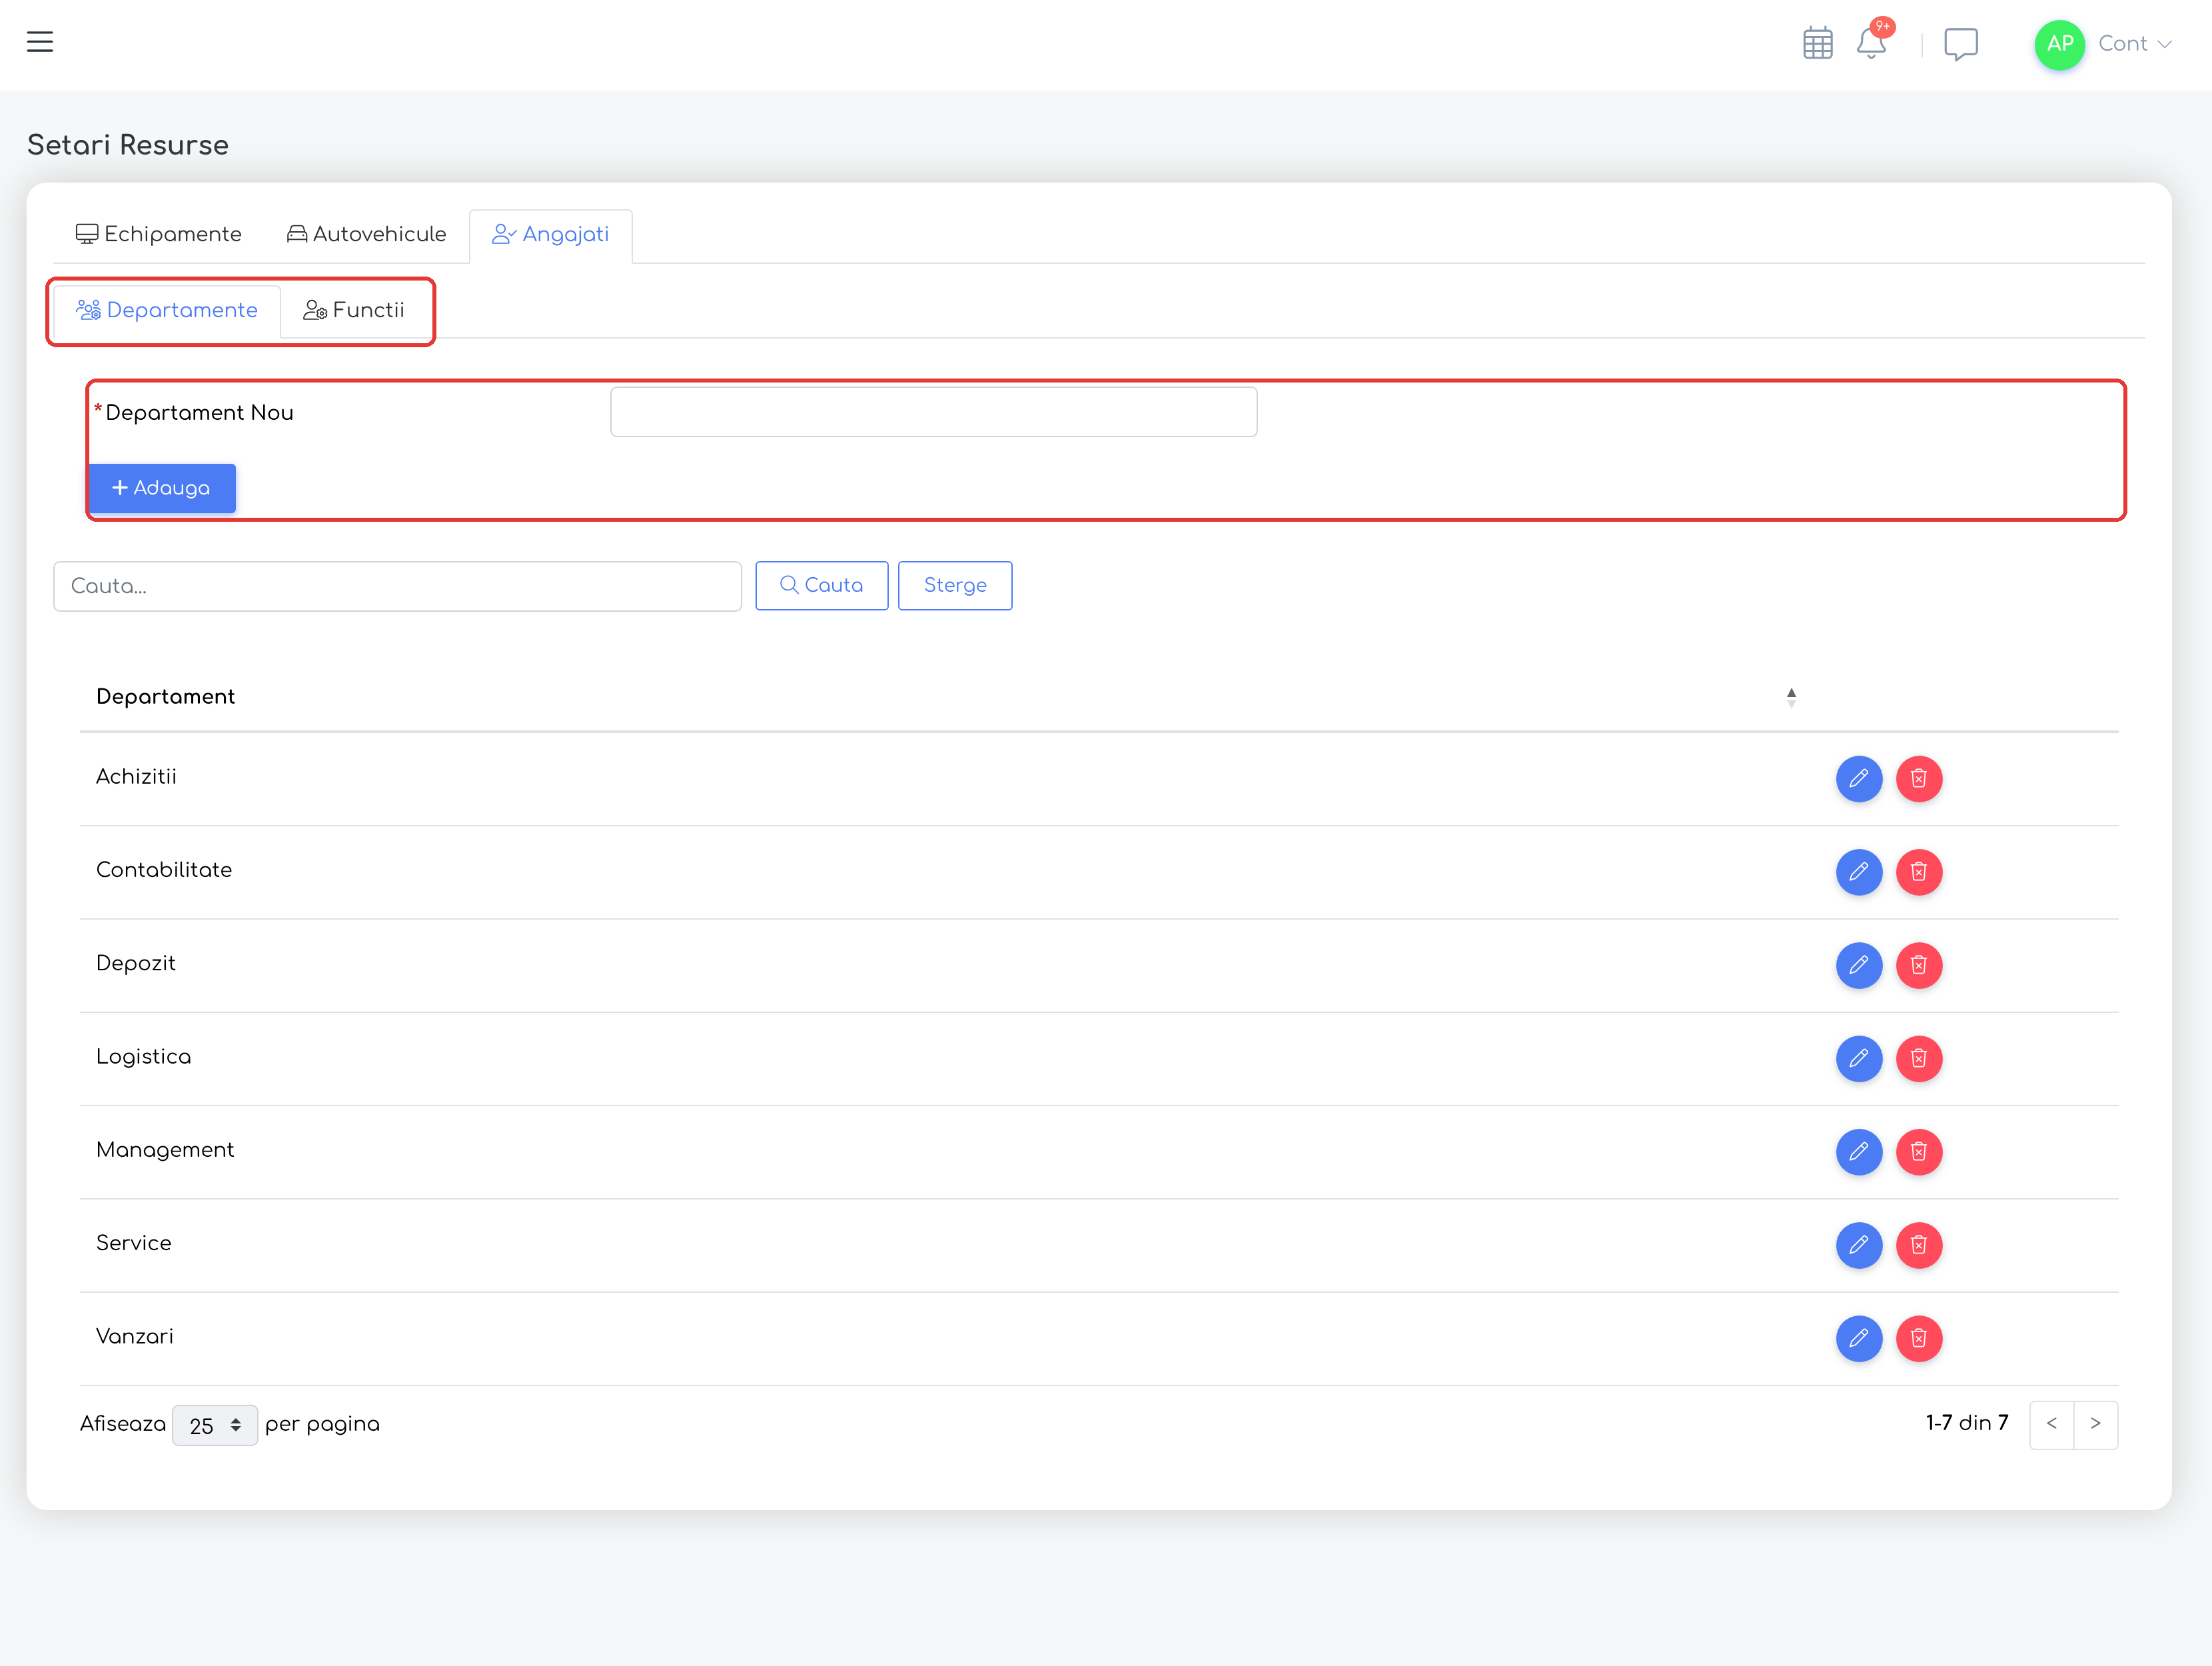Image resolution: width=2212 pixels, height=1666 pixels.
Task: Open the Departamente sub-tab
Action: click(x=167, y=310)
